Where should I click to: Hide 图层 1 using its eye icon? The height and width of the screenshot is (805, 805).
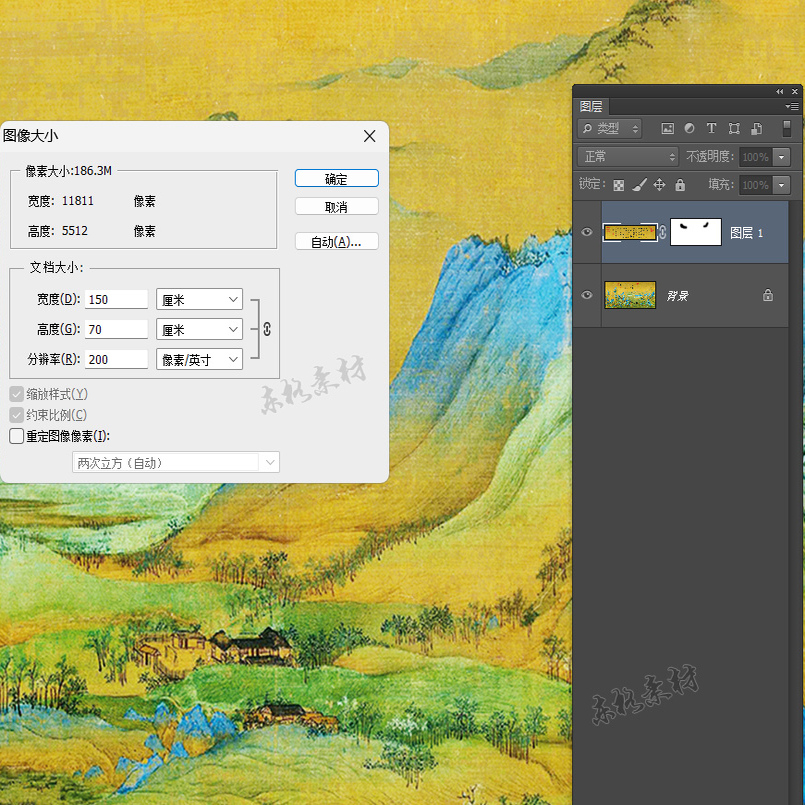586,232
